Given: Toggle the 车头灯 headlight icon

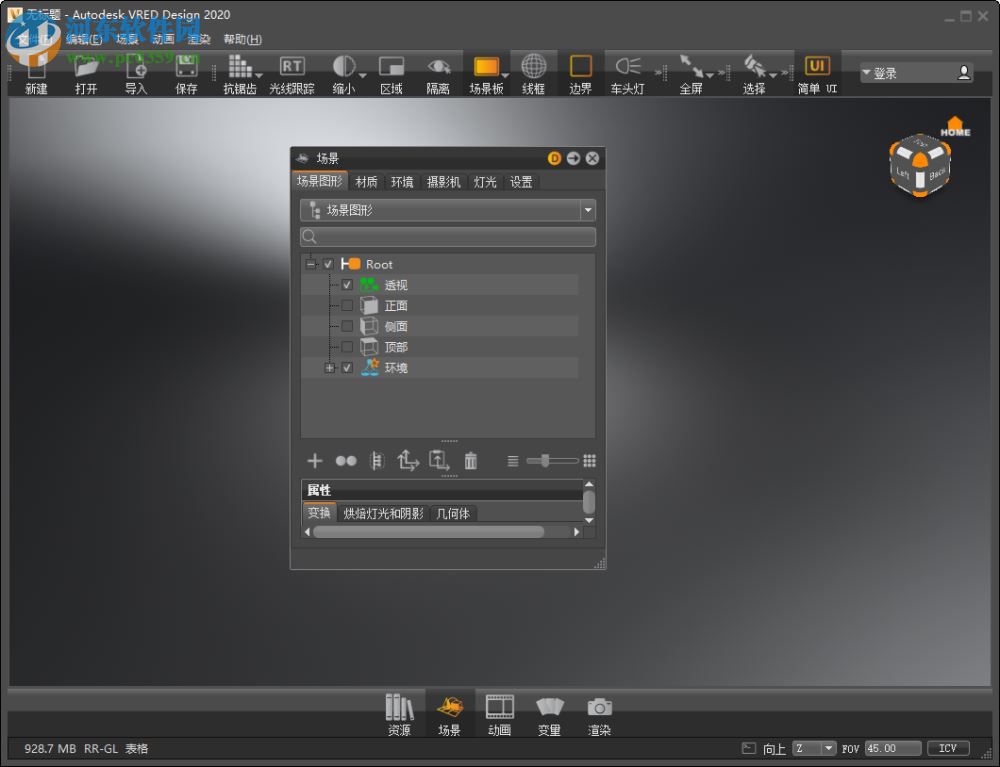Looking at the screenshot, I should [x=625, y=72].
